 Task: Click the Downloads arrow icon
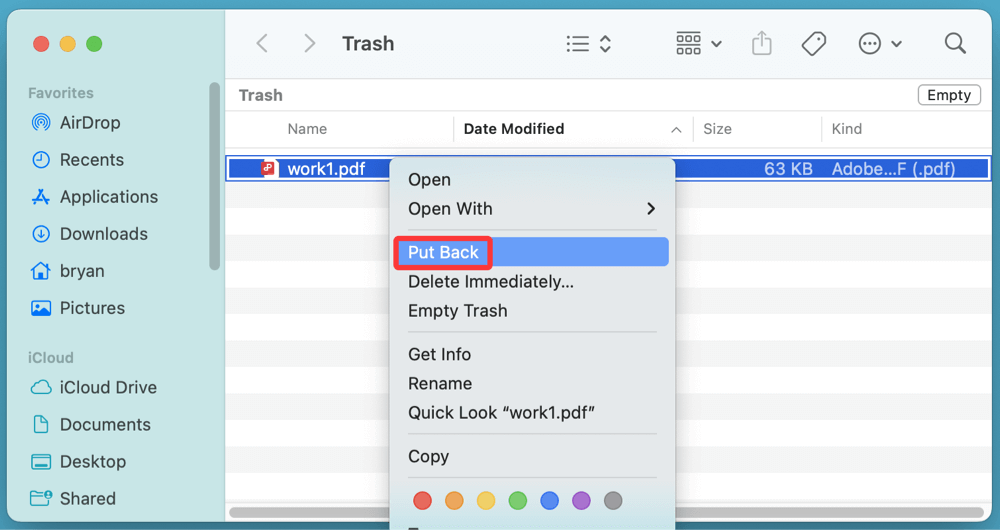[41, 233]
